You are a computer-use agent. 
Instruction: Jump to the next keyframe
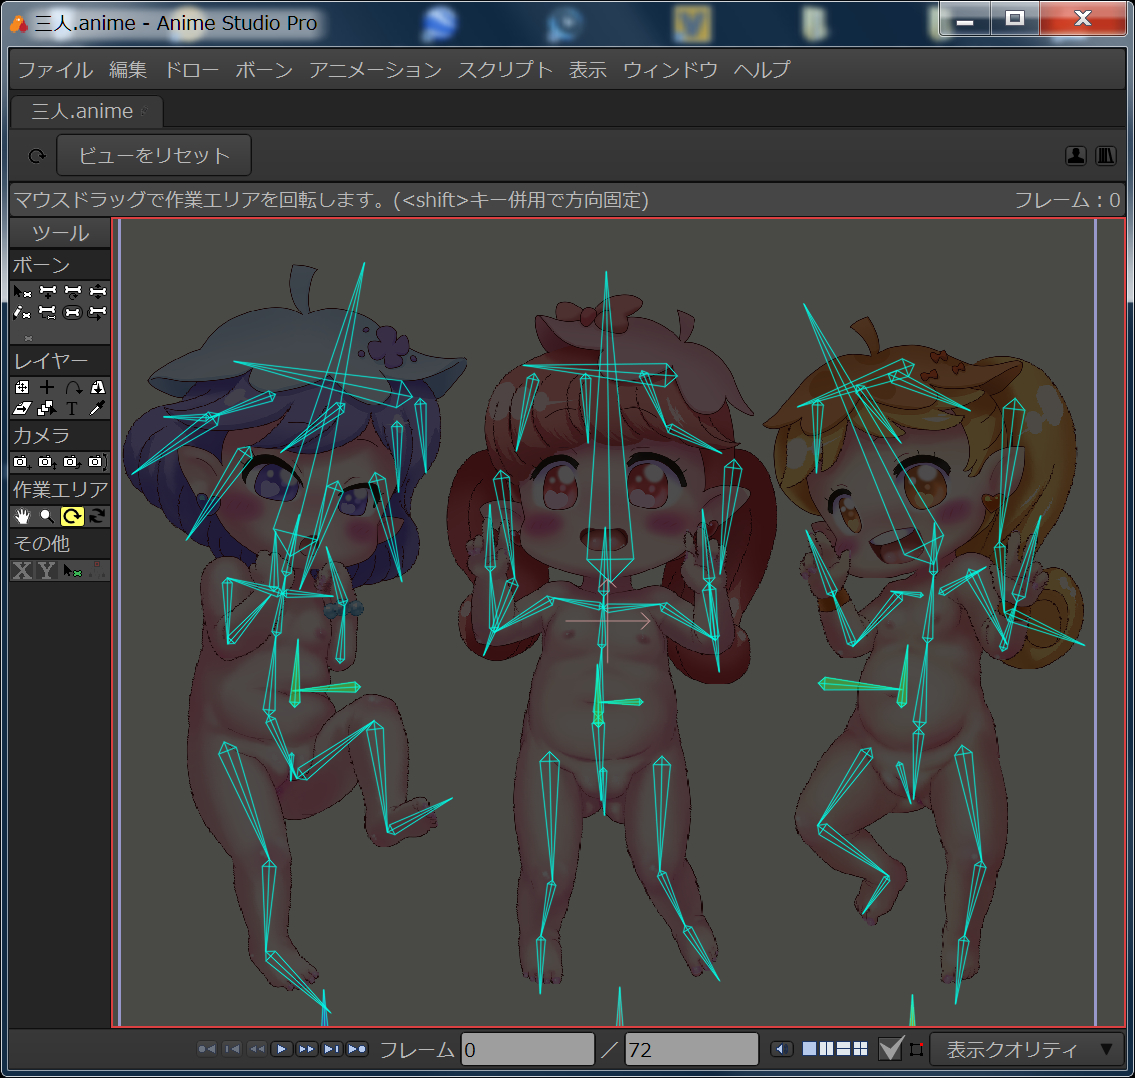(x=332, y=1048)
